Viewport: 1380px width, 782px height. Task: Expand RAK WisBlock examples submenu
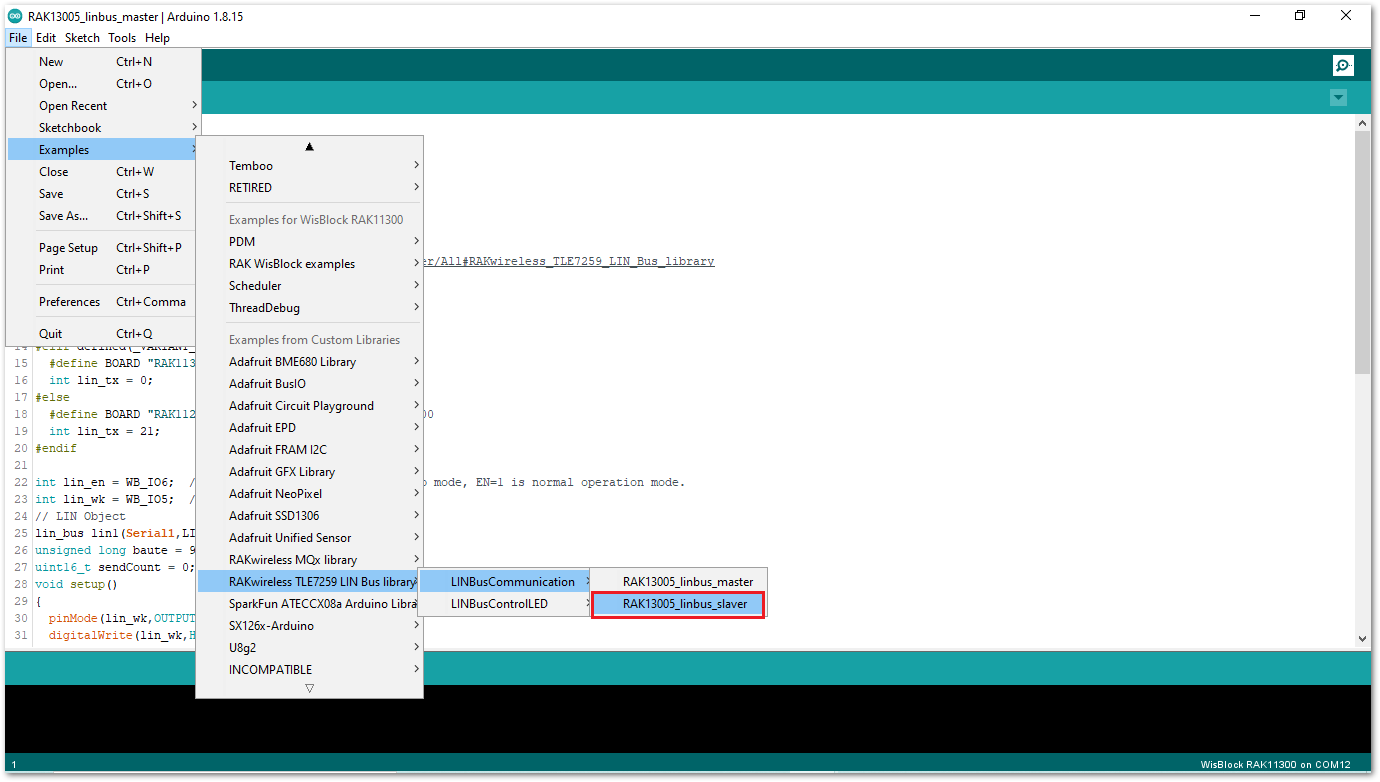coord(310,264)
